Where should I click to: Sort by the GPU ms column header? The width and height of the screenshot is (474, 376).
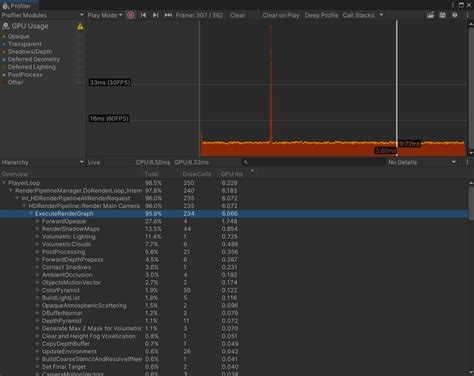237,174
